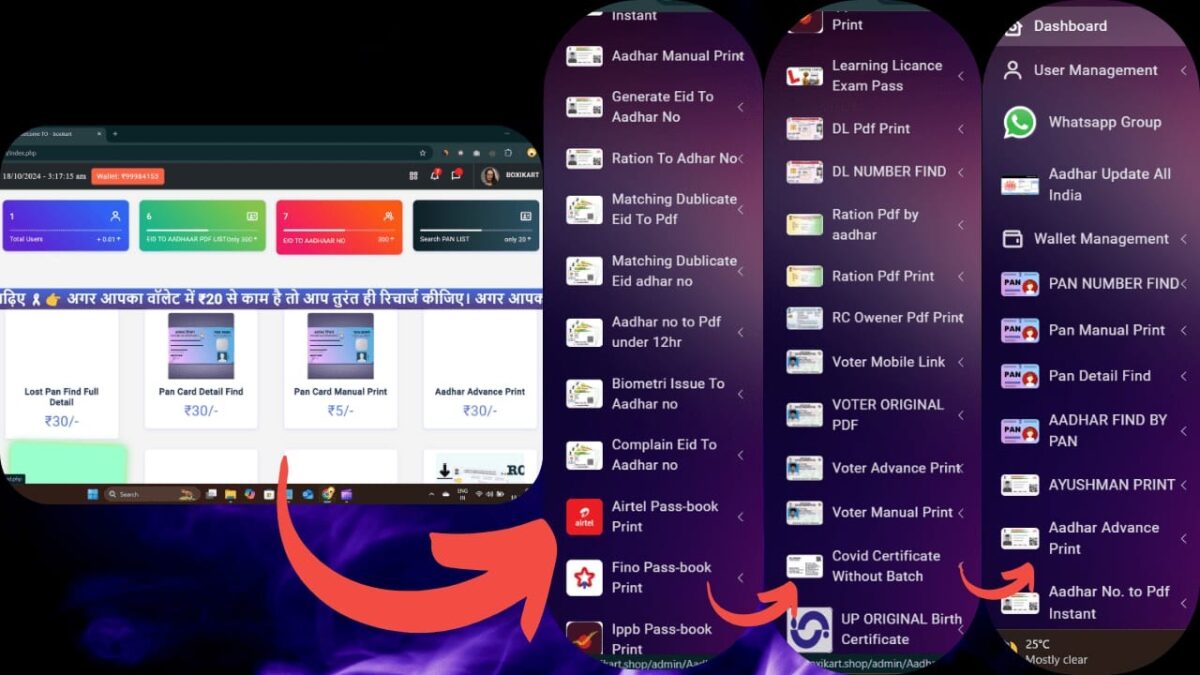1200x675 pixels.
Task: Open the apps grid icon in dashboard header
Action: (x=413, y=175)
